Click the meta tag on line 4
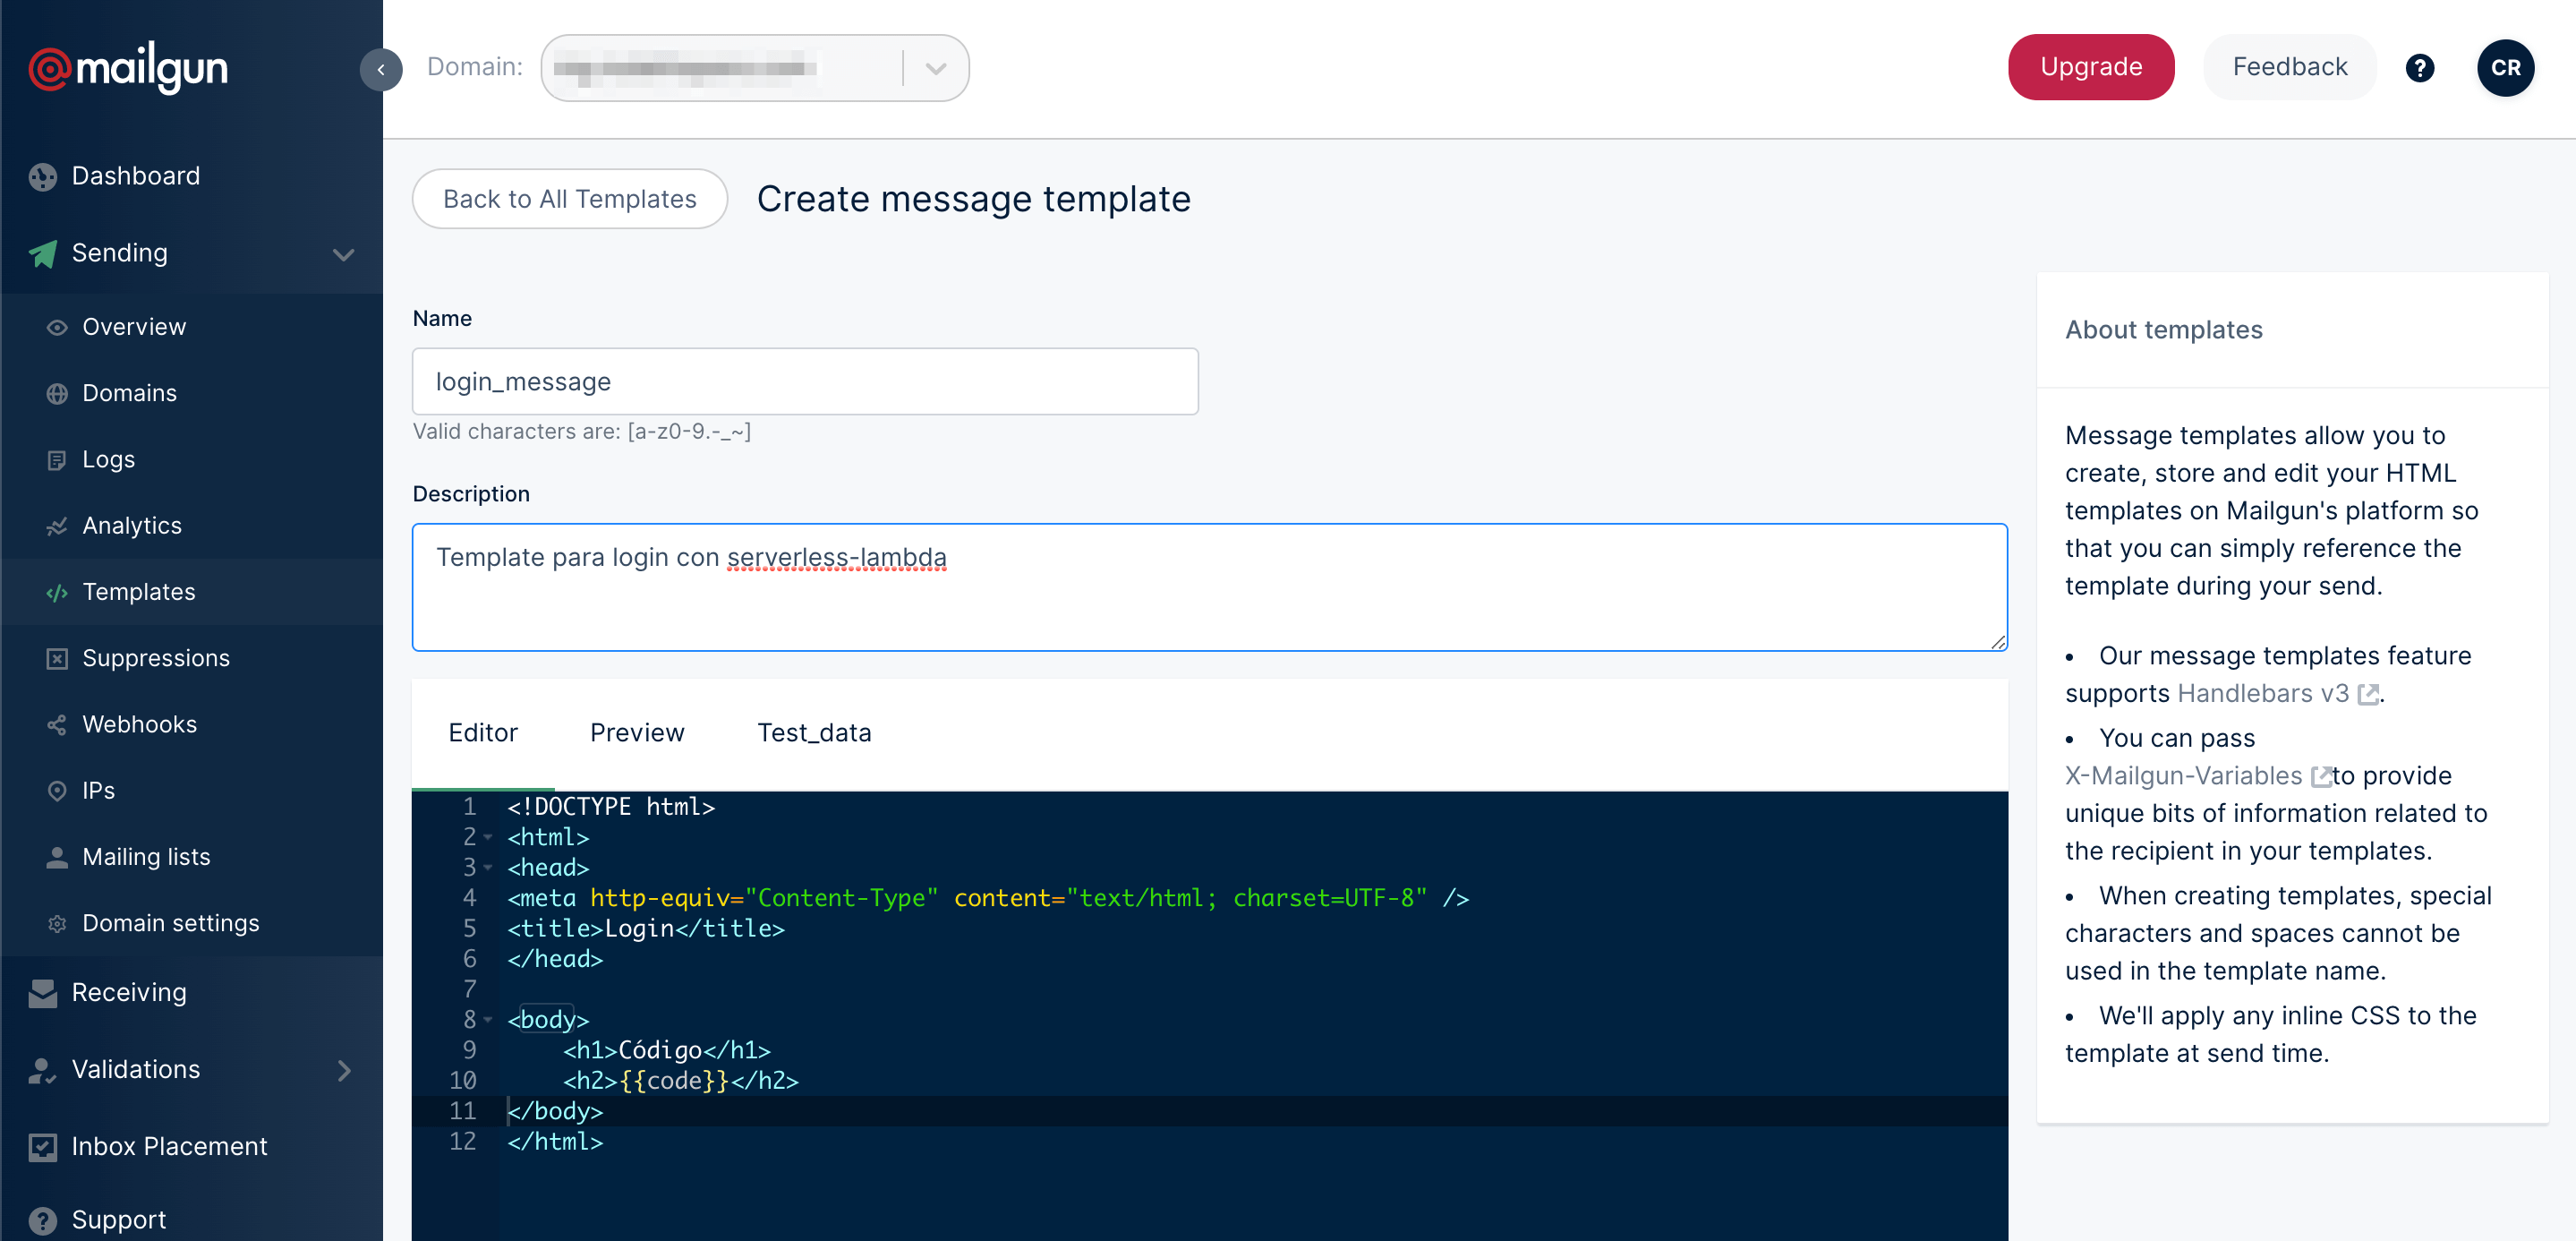The width and height of the screenshot is (2576, 1241). [x=988, y=898]
